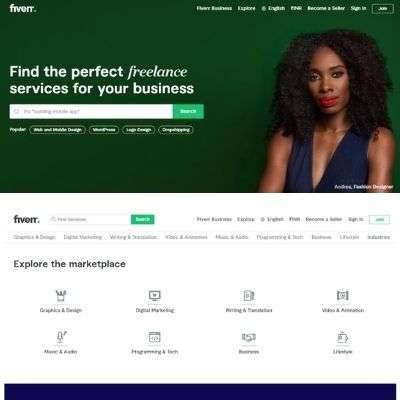Select the Writing & Translation category icon
The image size is (400, 400).
tap(249, 295)
